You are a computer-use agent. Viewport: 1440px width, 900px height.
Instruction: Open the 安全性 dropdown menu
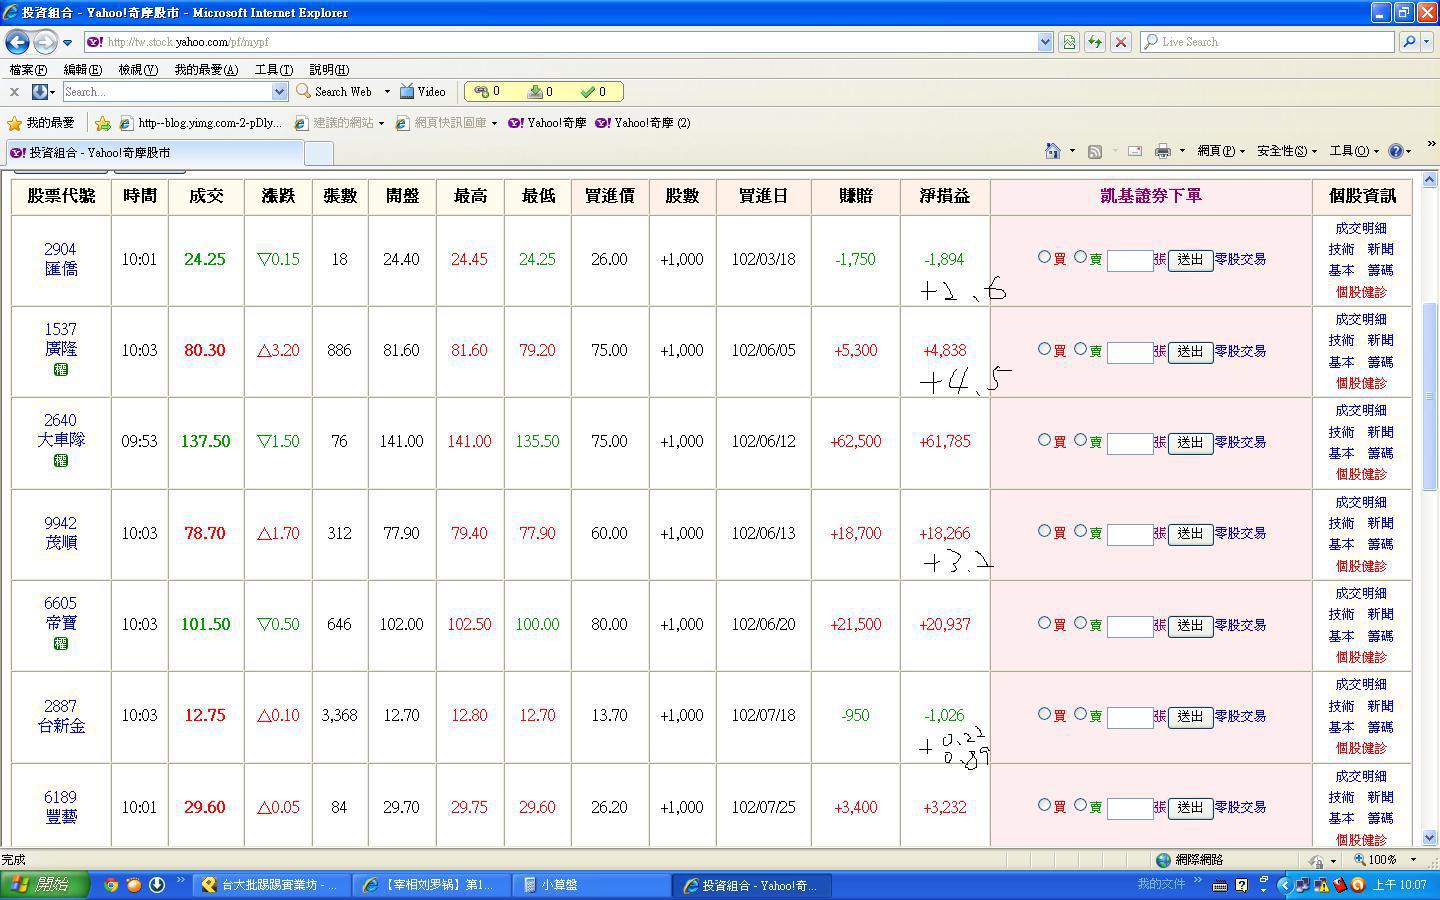(1286, 151)
